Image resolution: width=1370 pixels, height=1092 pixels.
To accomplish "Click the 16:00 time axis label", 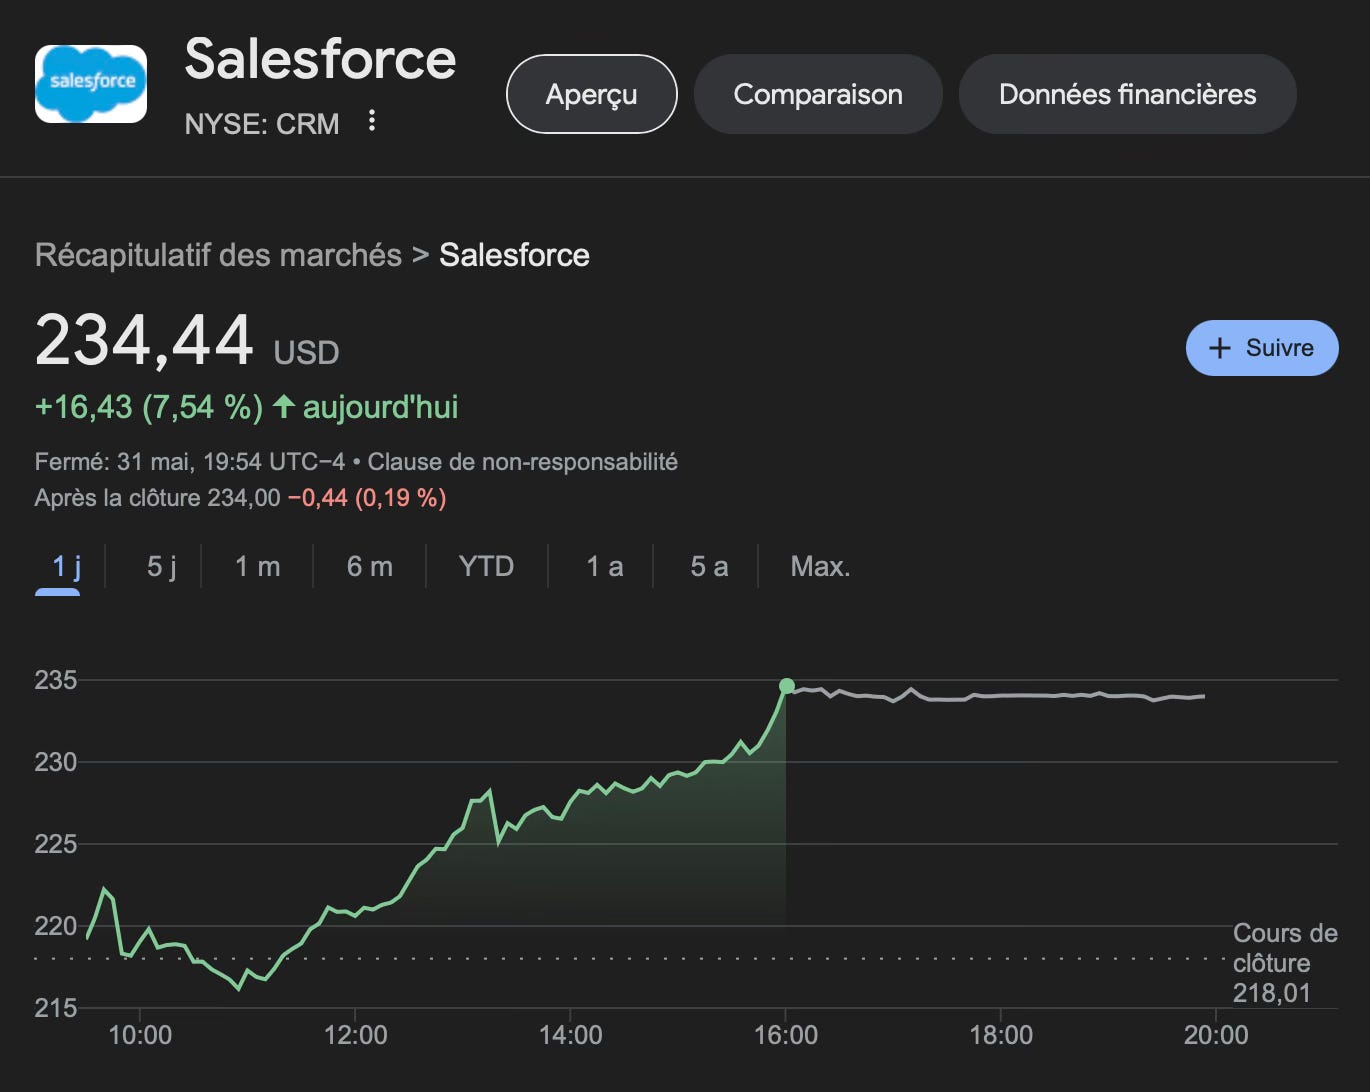I will point(786,1035).
